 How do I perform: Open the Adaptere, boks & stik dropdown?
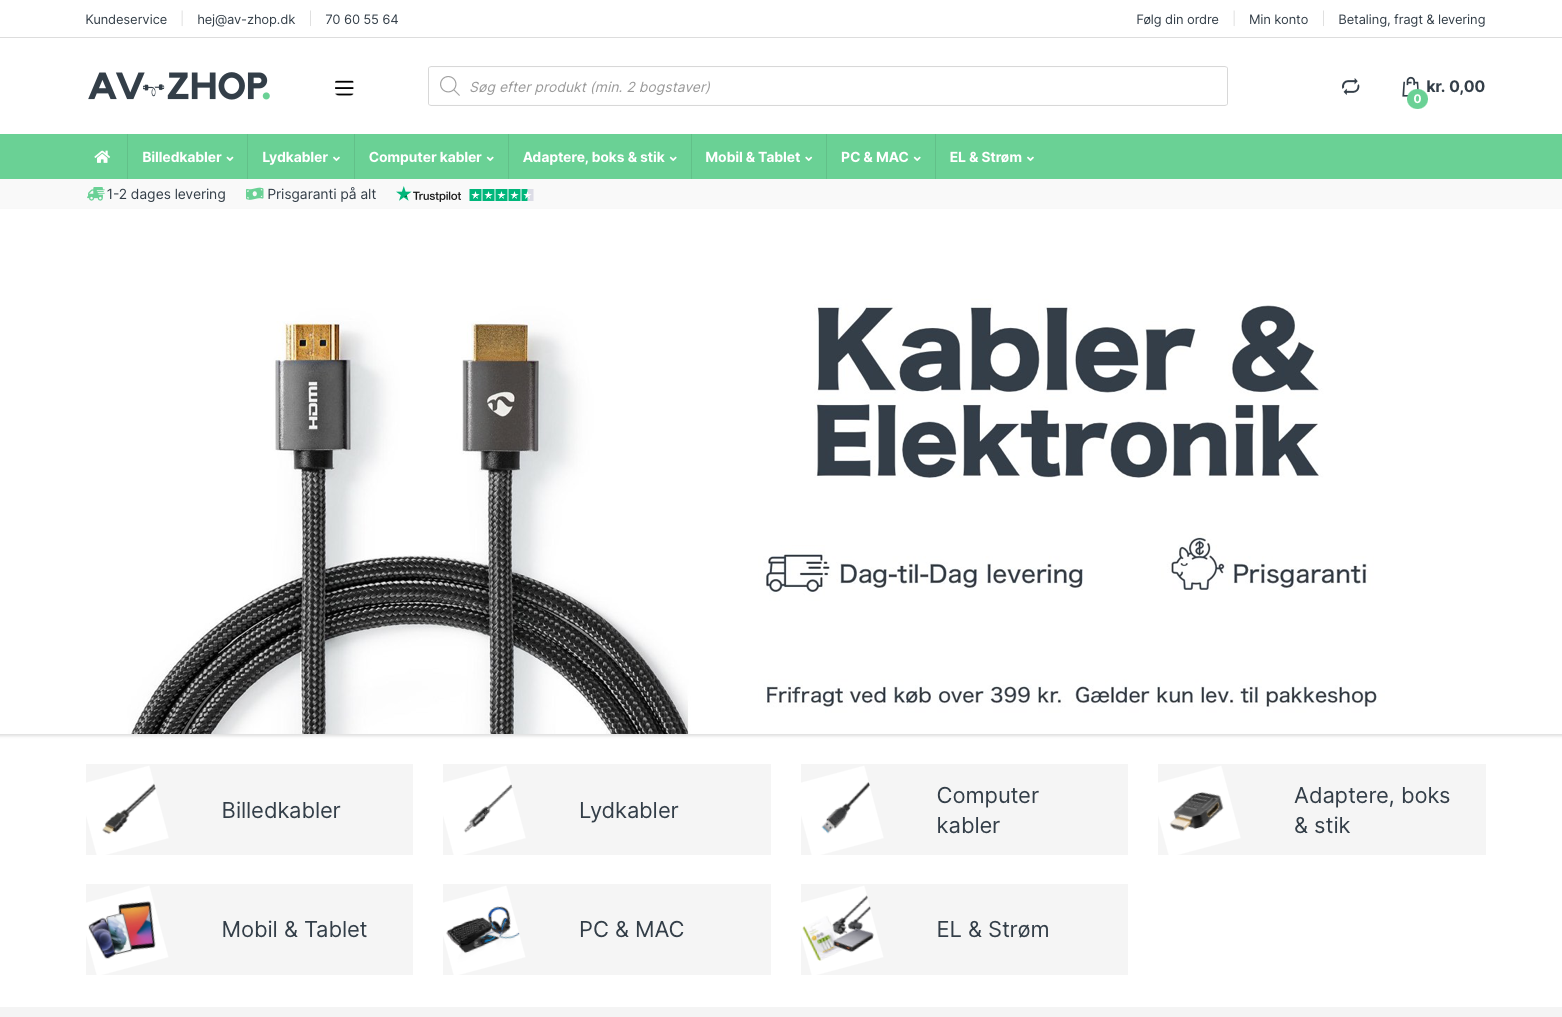click(599, 157)
